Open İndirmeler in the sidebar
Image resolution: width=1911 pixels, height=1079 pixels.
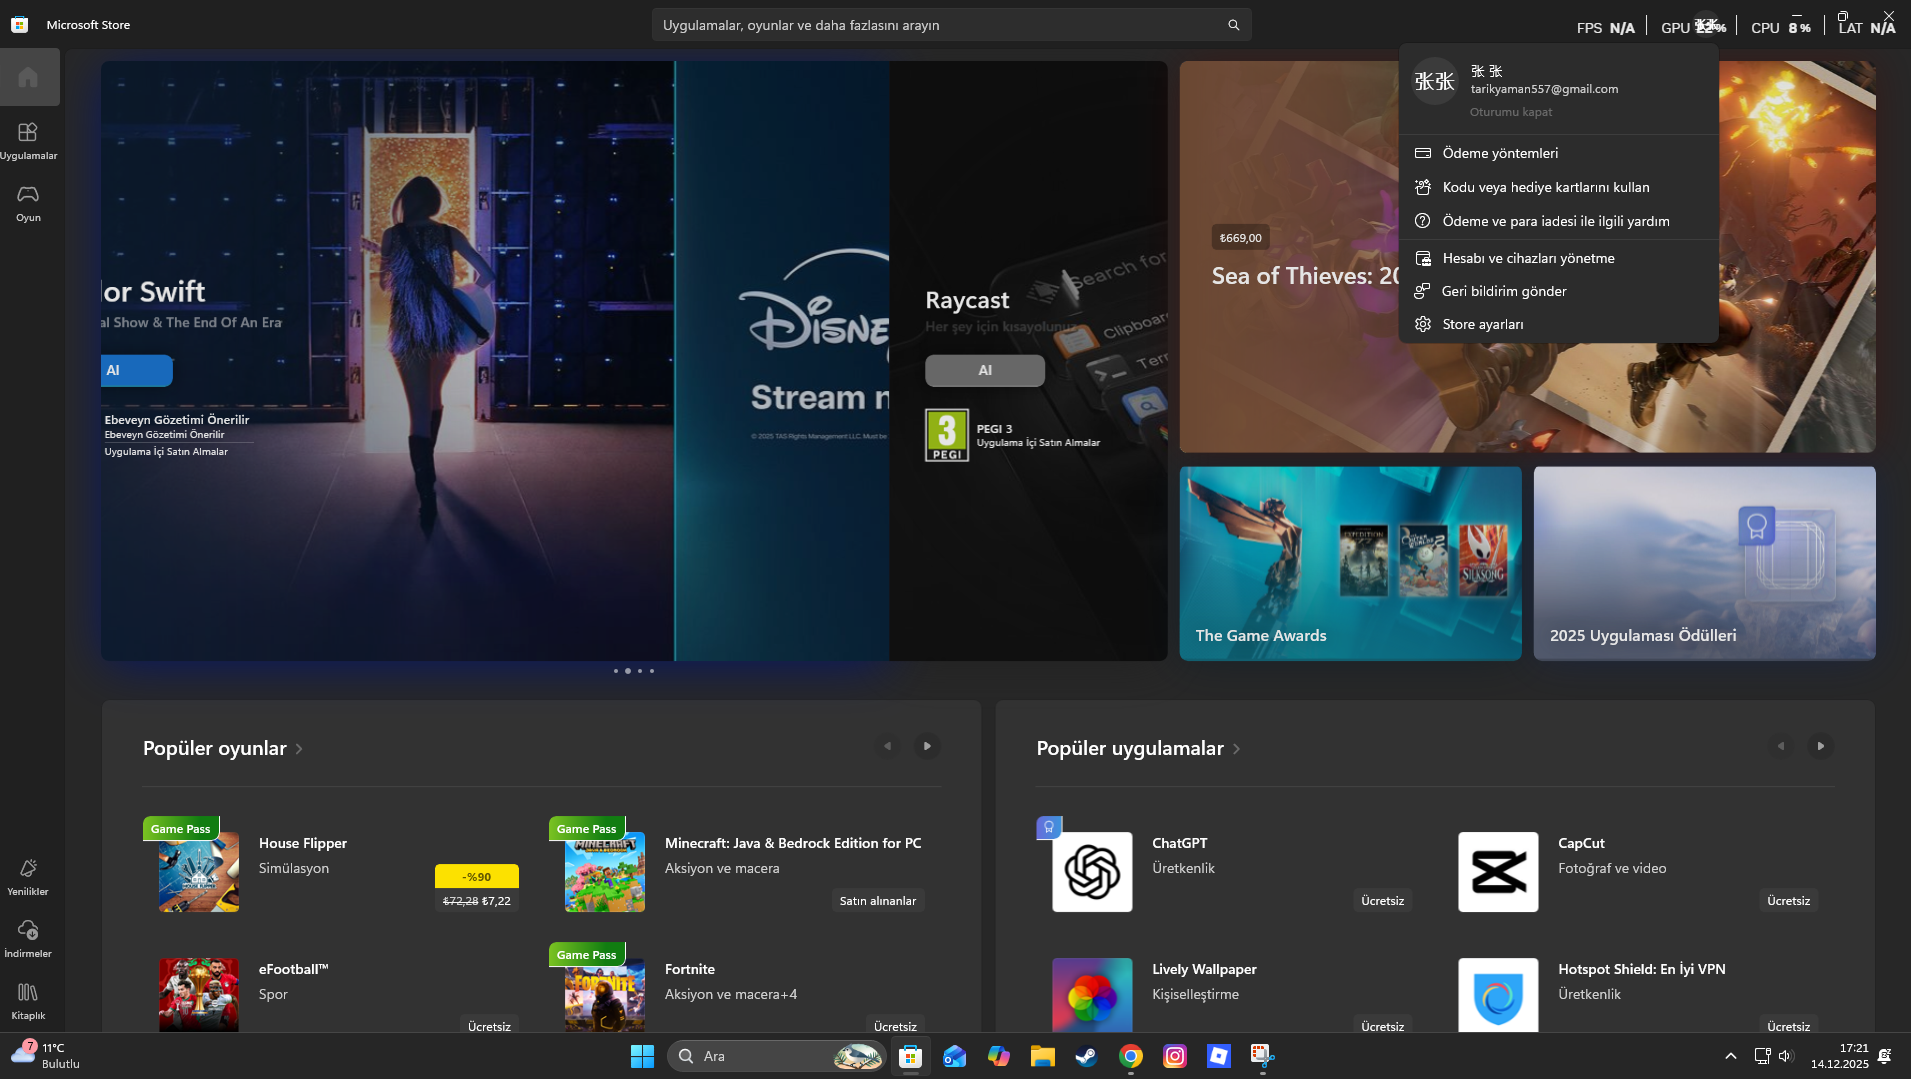coord(28,939)
